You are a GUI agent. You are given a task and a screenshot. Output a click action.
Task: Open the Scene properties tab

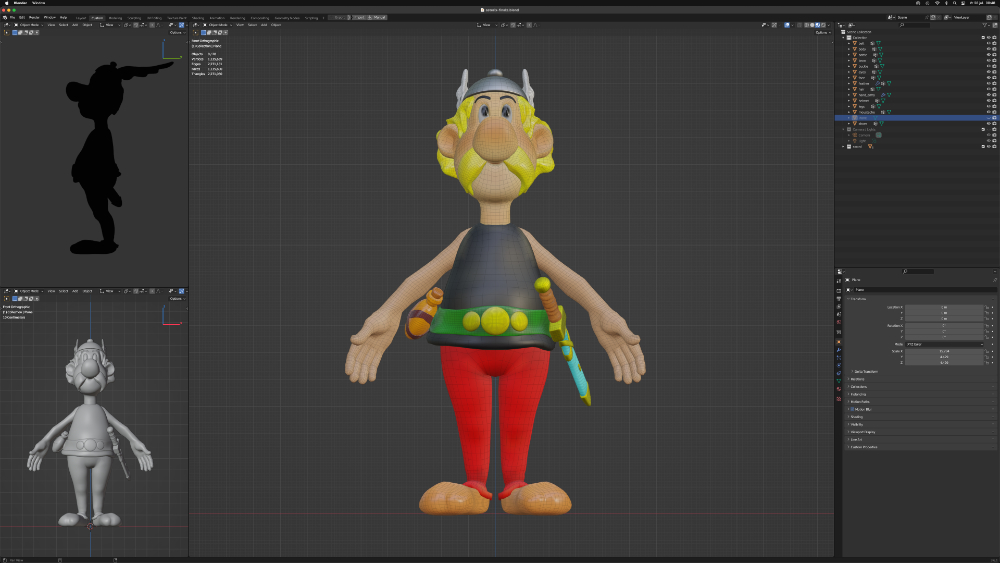[x=839, y=314]
